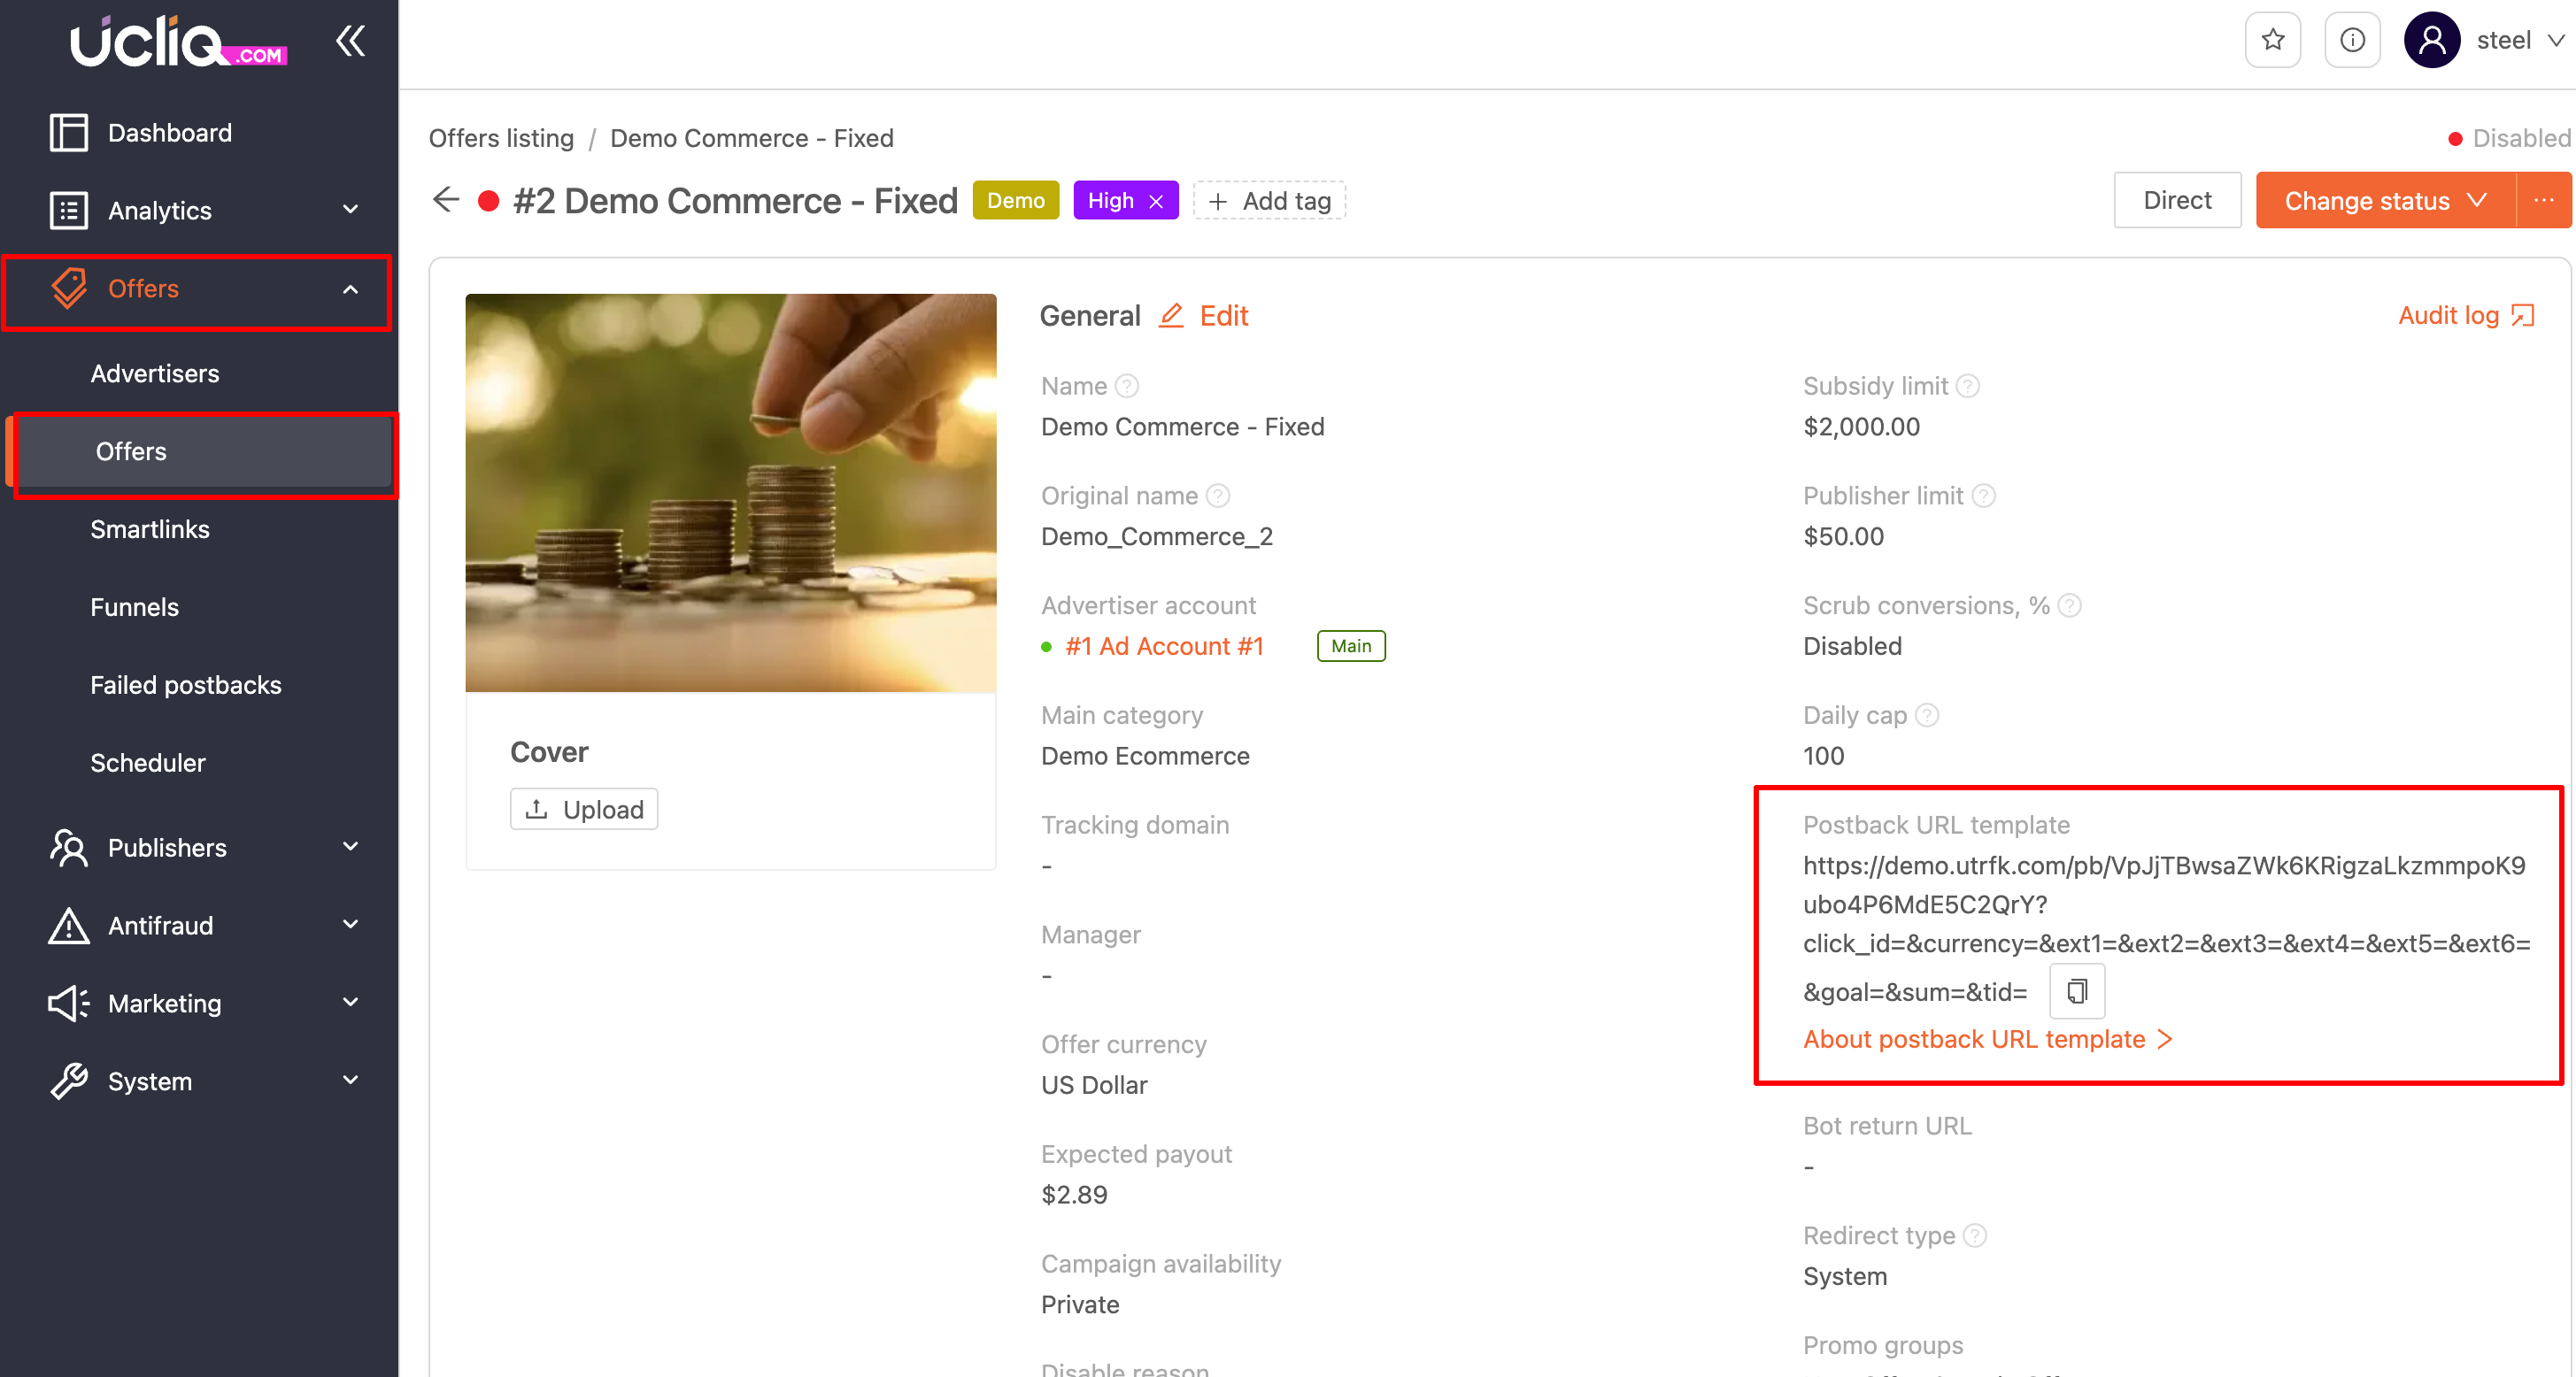Screen dimensions: 2576x1377
Task: Click Edit next to General
Action: point(1205,316)
